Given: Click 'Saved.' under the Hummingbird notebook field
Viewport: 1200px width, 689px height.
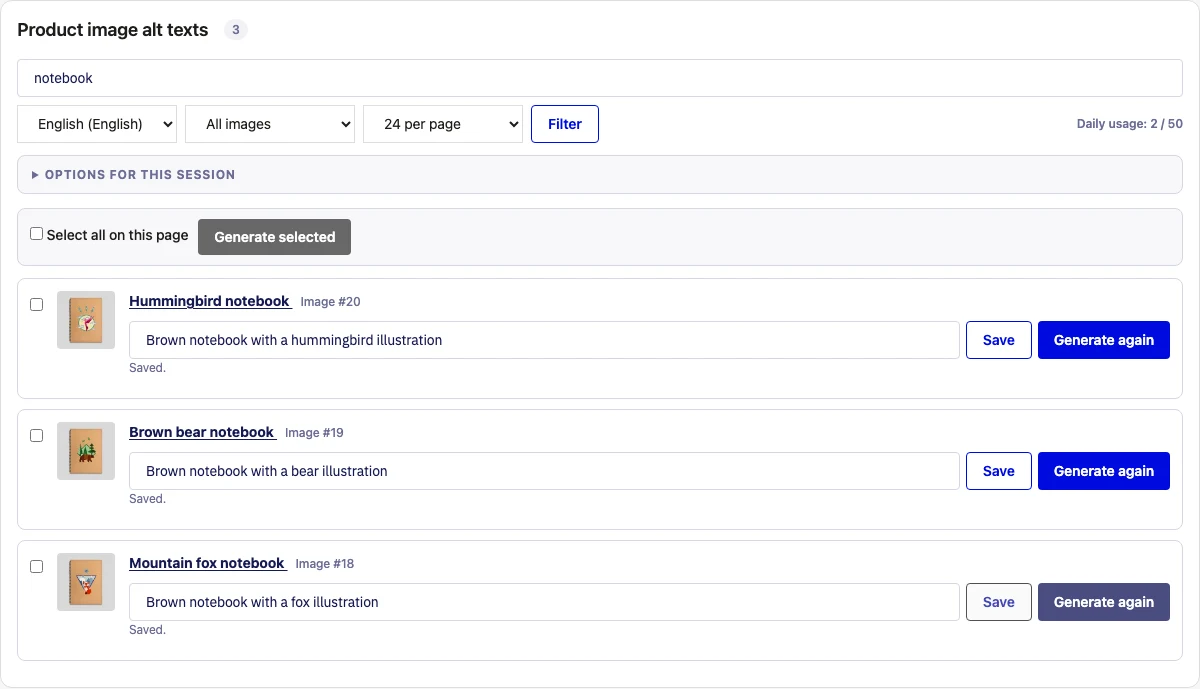Looking at the screenshot, I should (148, 368).
